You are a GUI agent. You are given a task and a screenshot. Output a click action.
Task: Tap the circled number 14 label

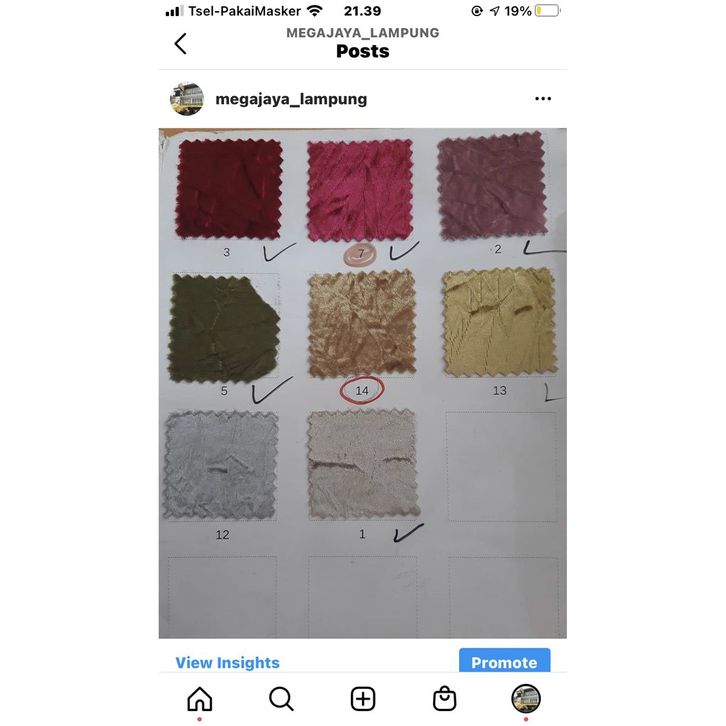362,390
